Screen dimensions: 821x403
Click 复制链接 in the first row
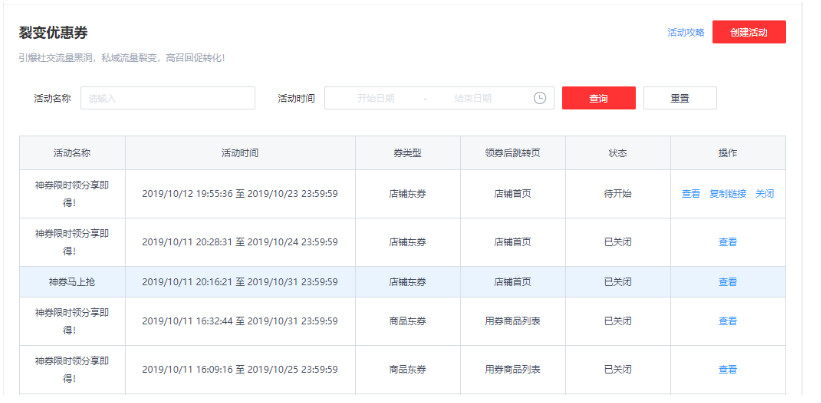pyautogui.click(x=728, y=194)
